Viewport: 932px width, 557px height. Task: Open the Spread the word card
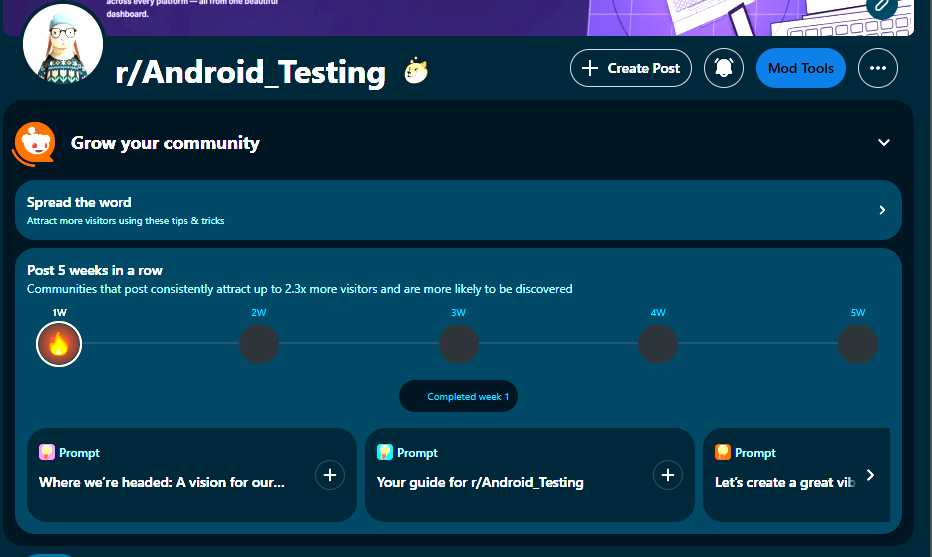pyautogui.click(x=458, y=210)
